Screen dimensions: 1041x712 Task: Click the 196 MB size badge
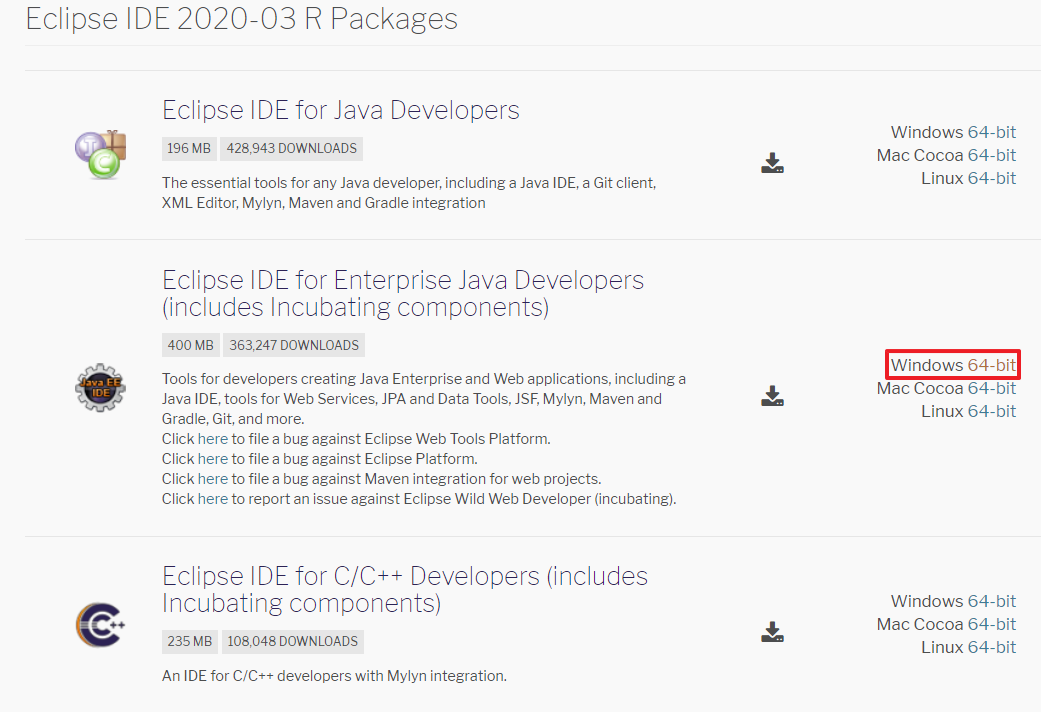click(189, 149)
